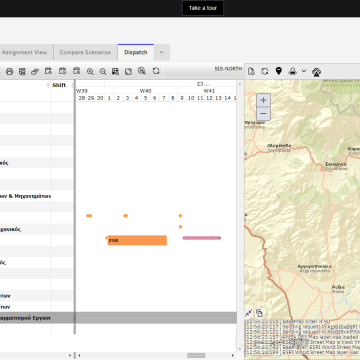
Task: Click the Take a tour button
Action: pyautogui.click(x=203, y=8)
